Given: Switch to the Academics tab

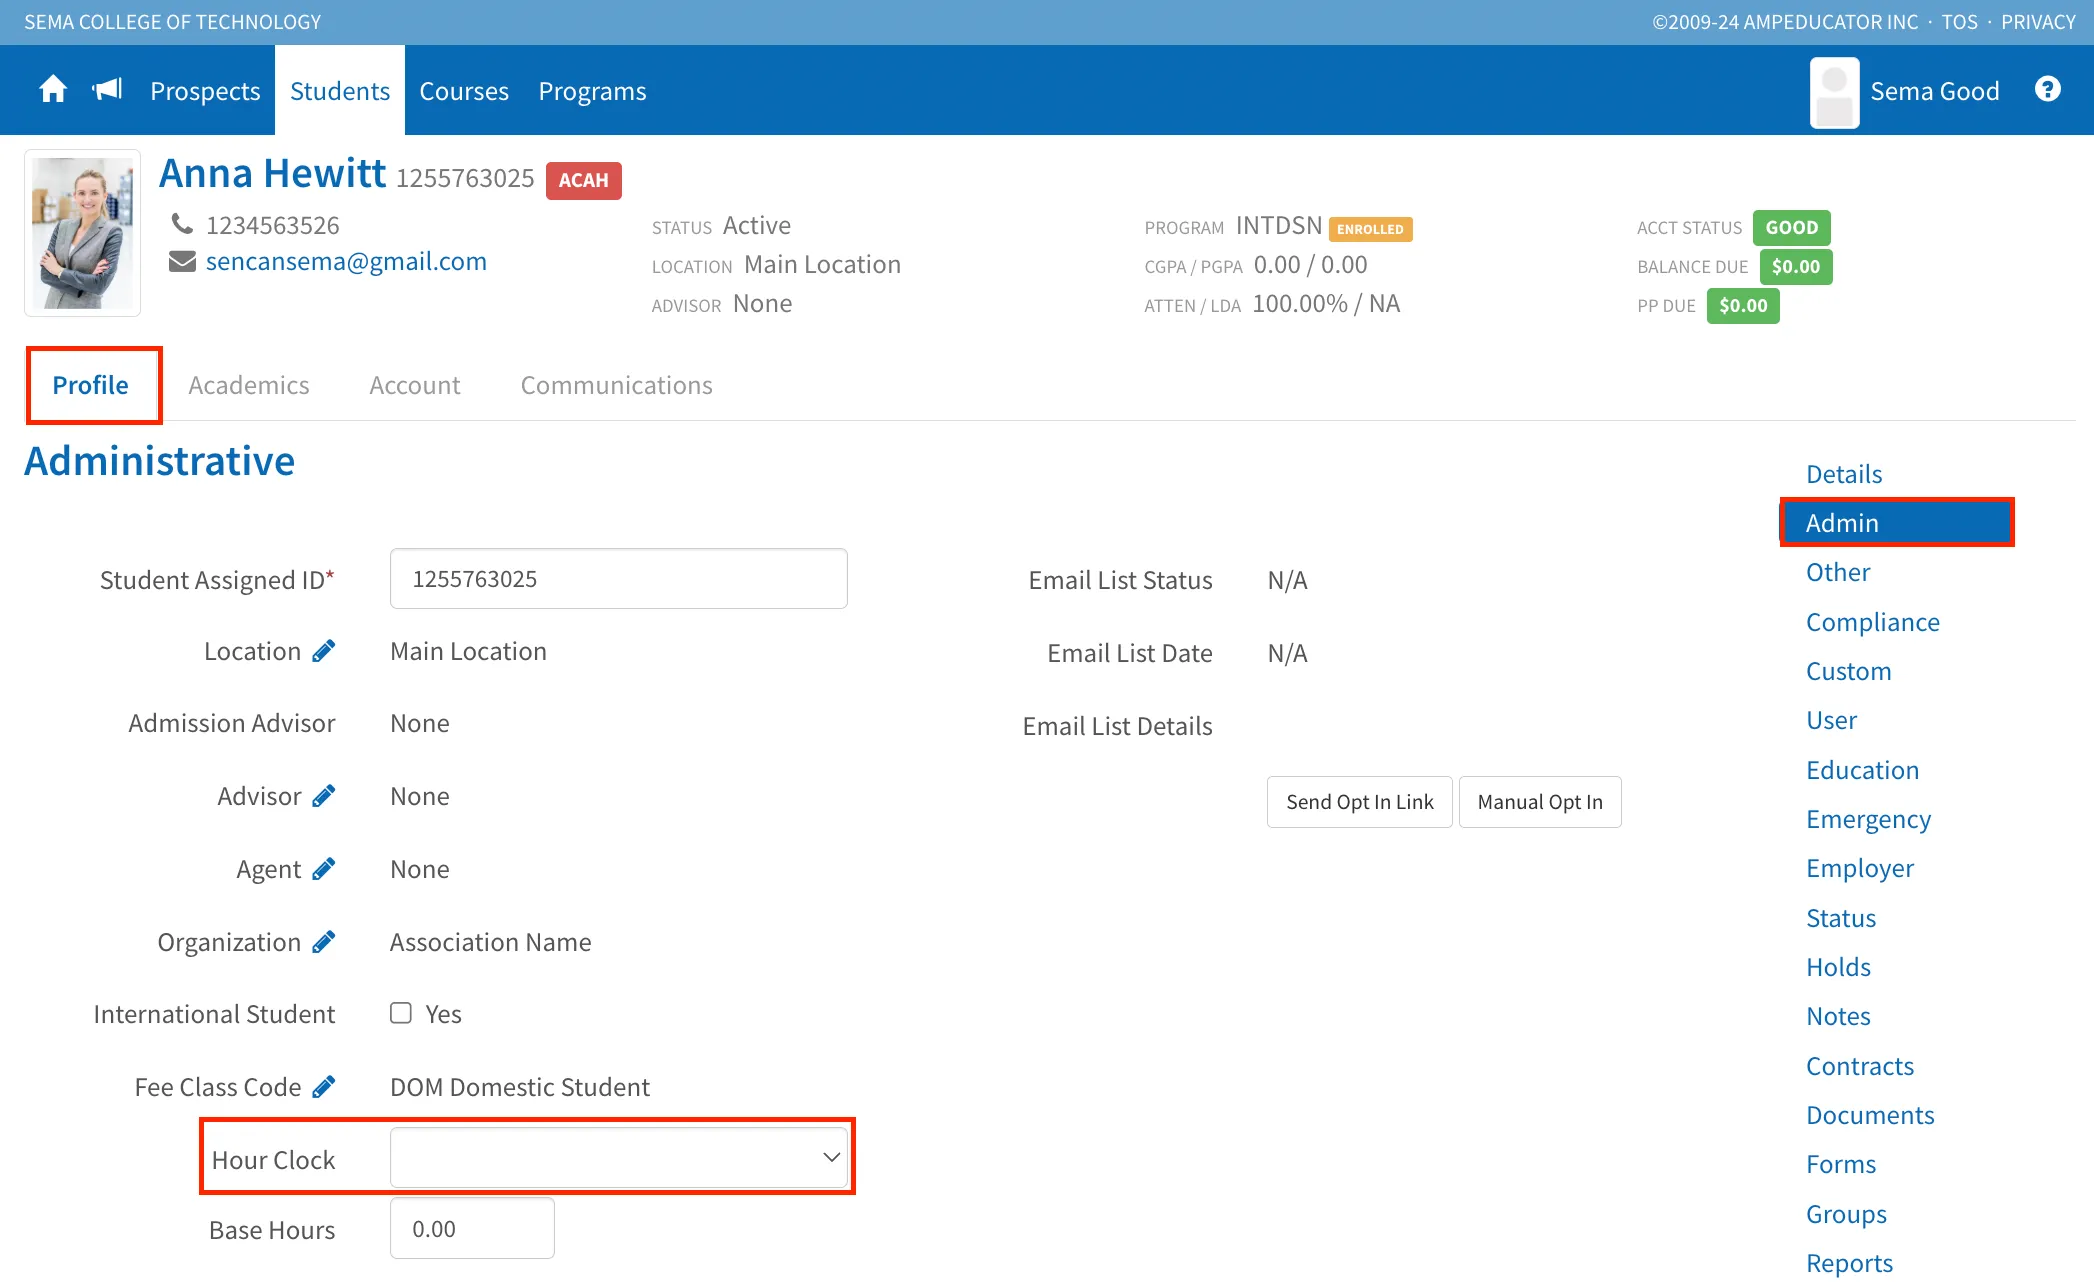Looking at the screenshot, I should [x=249, y=385].
